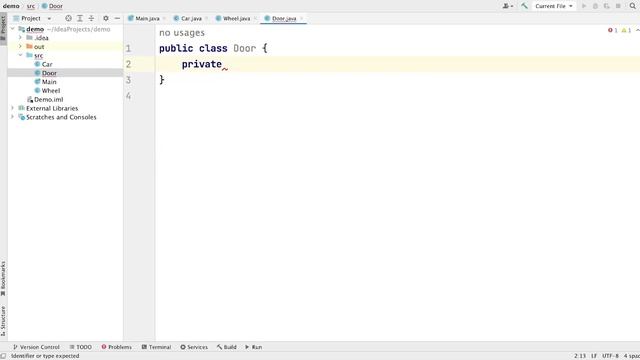The image size is (640, 360).
Task: Expand External Libraries node
Action: (13, 108)
